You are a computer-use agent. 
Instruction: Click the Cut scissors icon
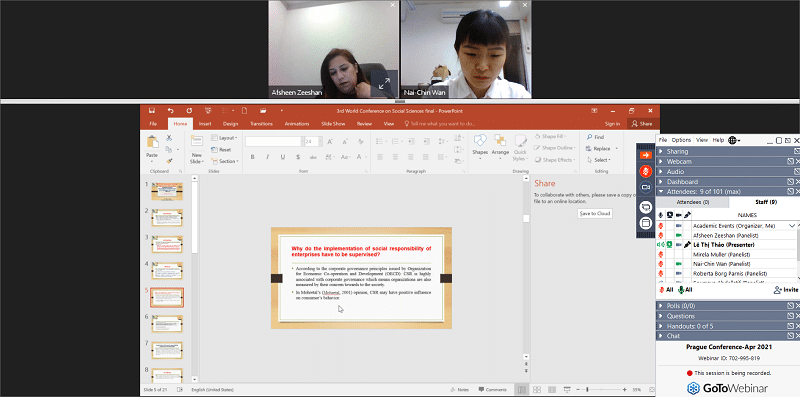[169, 138]
